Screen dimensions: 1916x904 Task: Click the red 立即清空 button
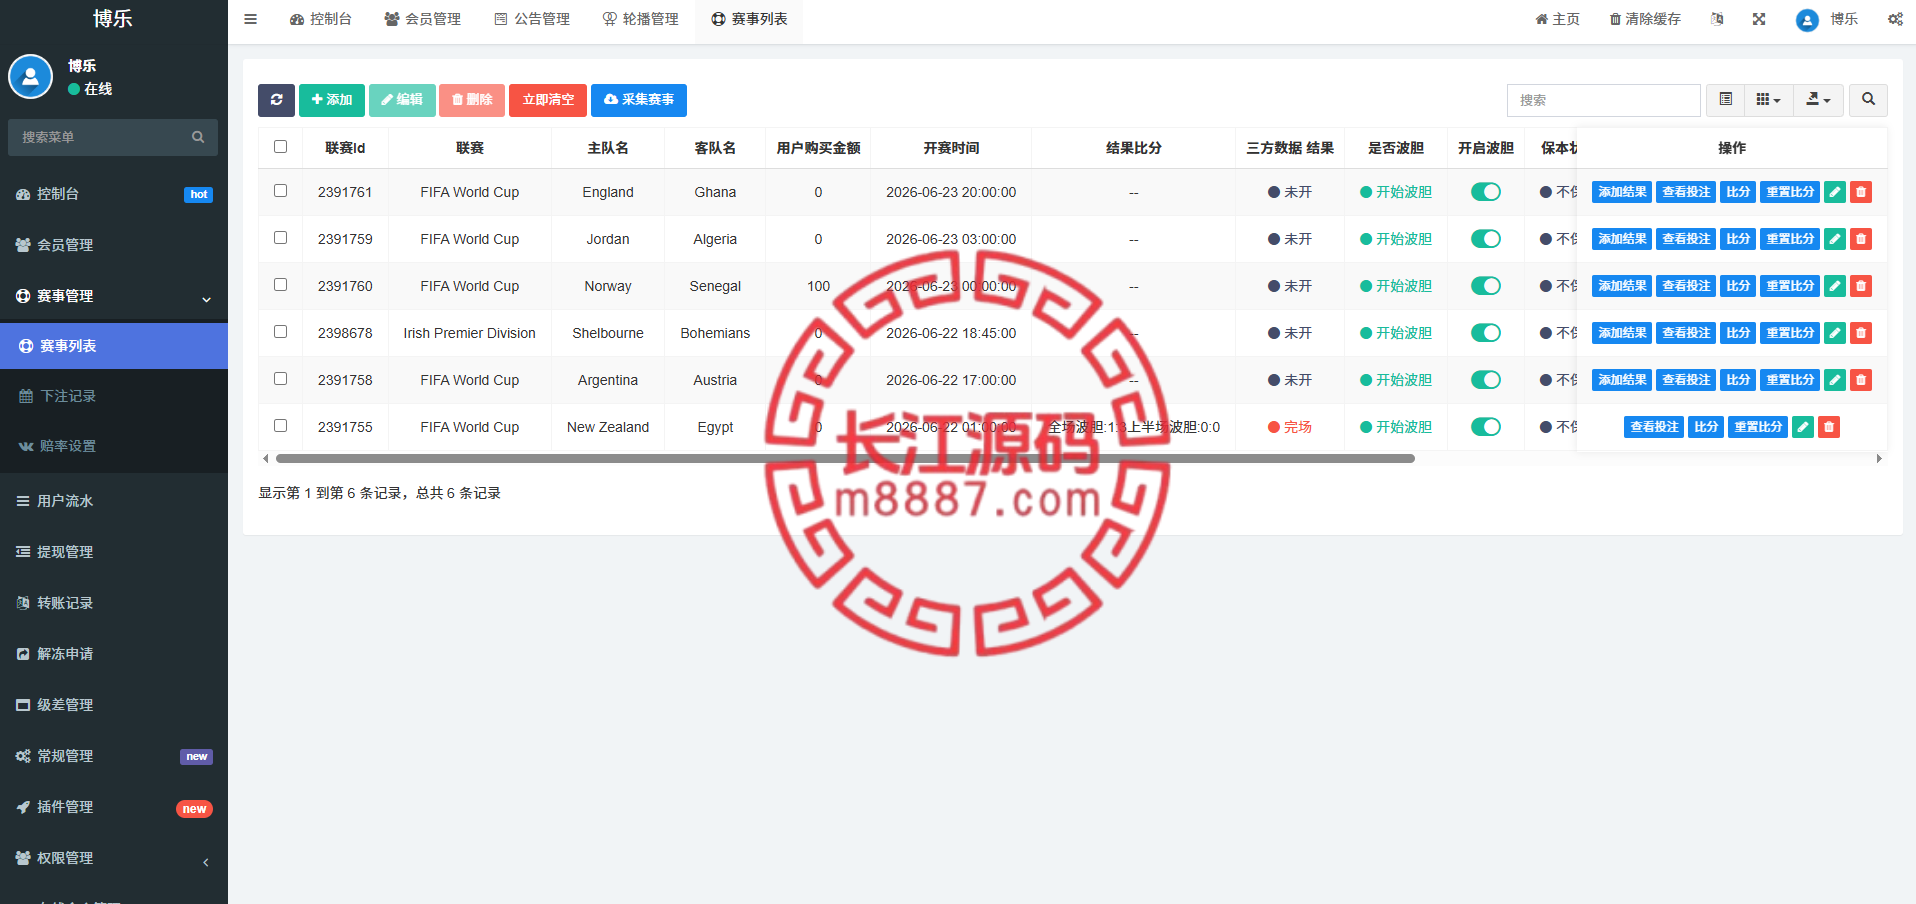tap(548, 100)
